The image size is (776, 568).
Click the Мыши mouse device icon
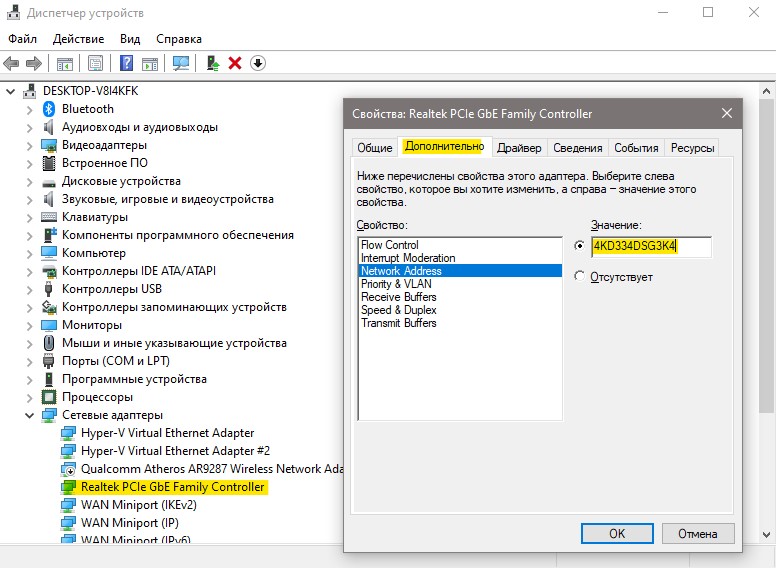coord(48,343)
